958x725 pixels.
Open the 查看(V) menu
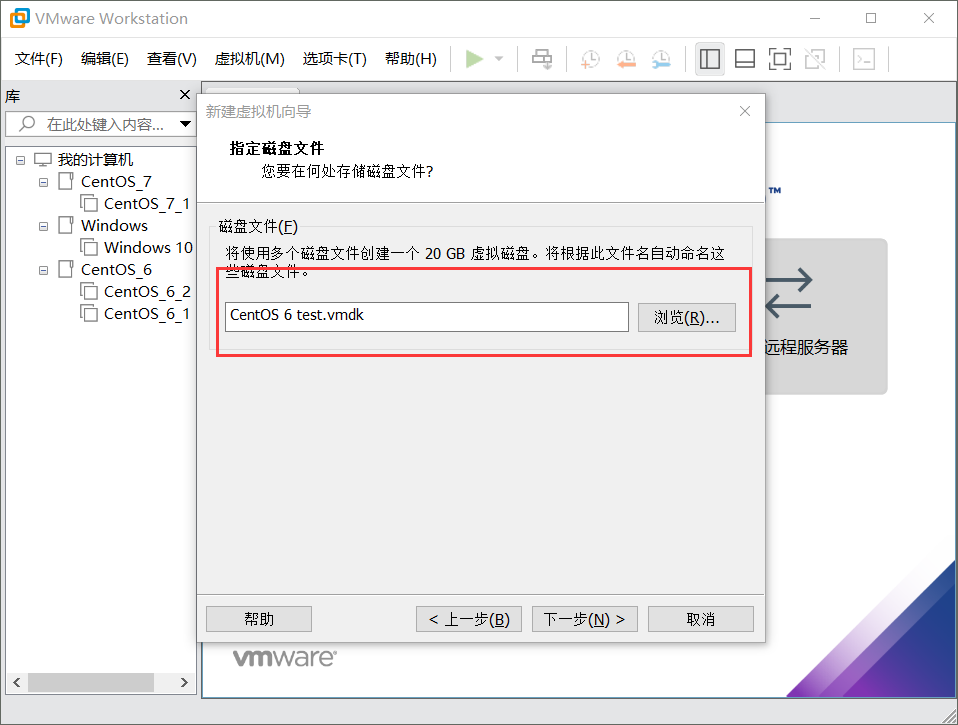pos(172,59)
